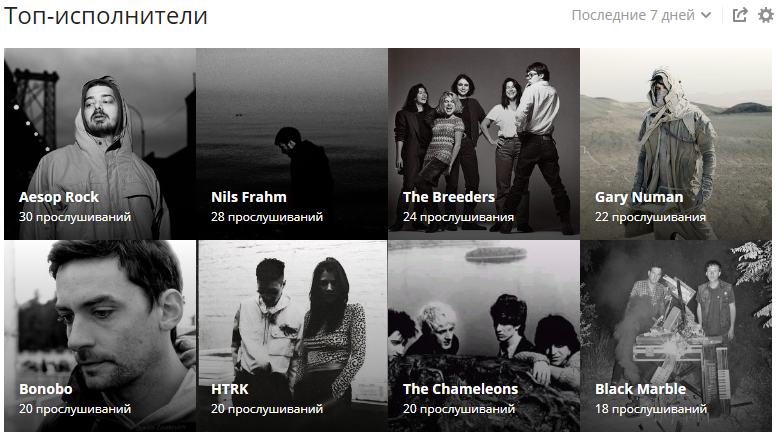Image resolution: width=776 pixels, height=442 pixels.
Task: Click the Aesop Rock name link
Action: [x=59, y=197]
